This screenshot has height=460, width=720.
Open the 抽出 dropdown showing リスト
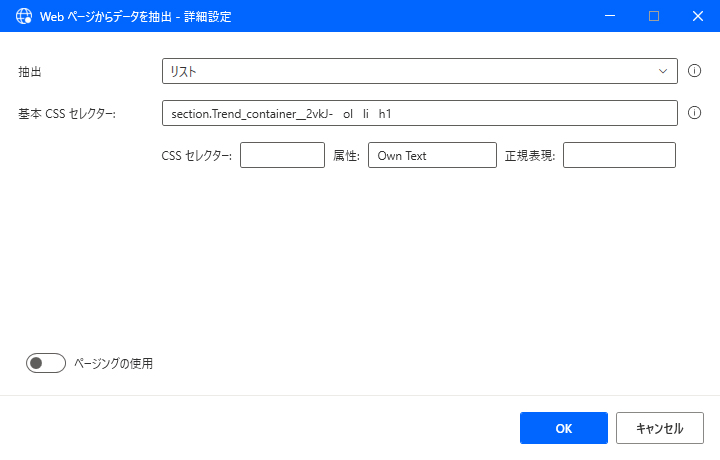(419, 71)
